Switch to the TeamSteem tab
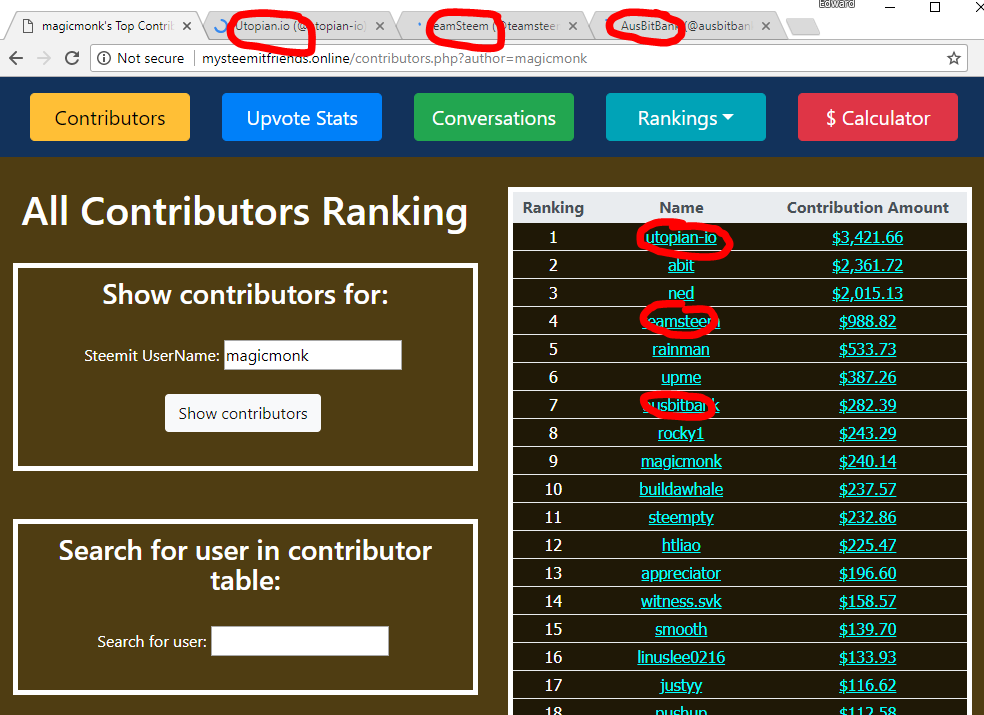Screen dimensions: 984x715 (493, 26)
